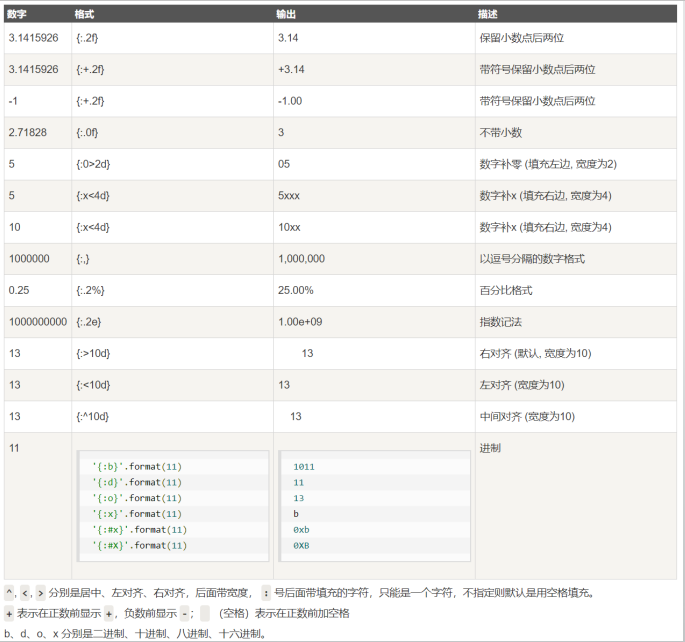This screenshot has height=642, width=685.
Task: Click the format {:>10d}
Action: tap(93, 353)
